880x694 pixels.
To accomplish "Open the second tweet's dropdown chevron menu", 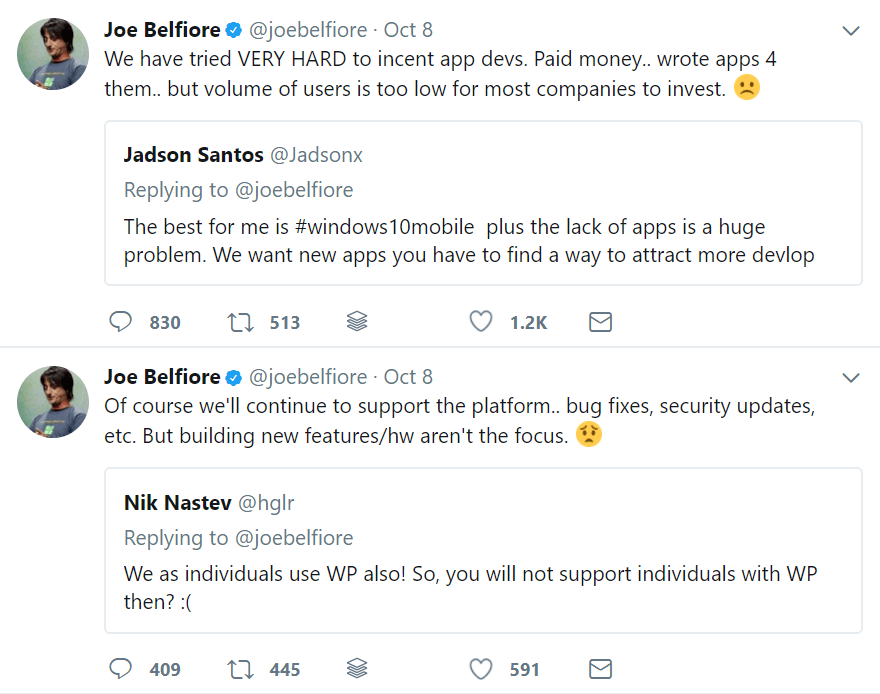I will pyautogui.click(x=851, y=378).
